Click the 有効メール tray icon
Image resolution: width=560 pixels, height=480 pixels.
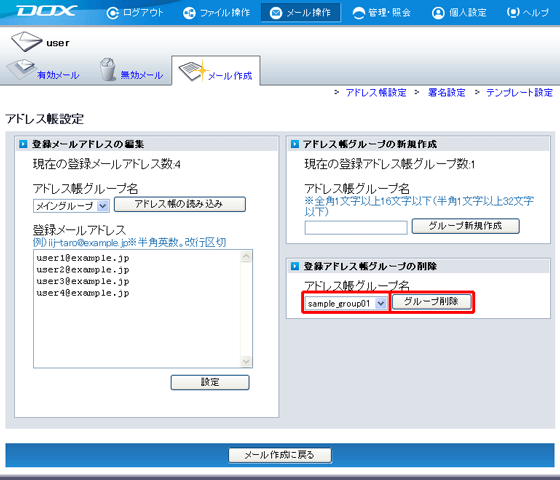21,69
